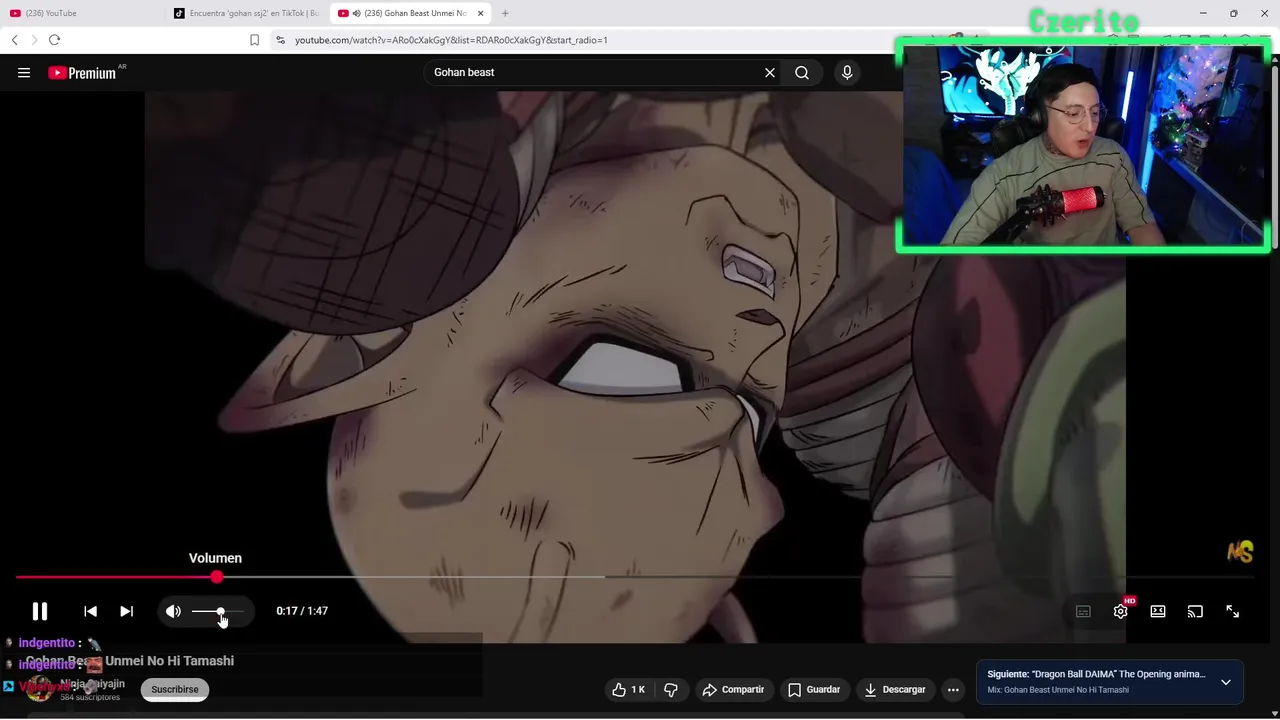The height and width of the screenshot is (720, 1280).
Task: Subscribe using Suscribirse button
Action: (x=175, y=689)
